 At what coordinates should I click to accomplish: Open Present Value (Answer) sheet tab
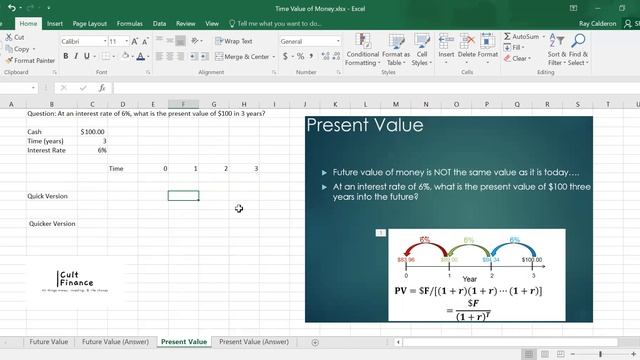point(254,342)
